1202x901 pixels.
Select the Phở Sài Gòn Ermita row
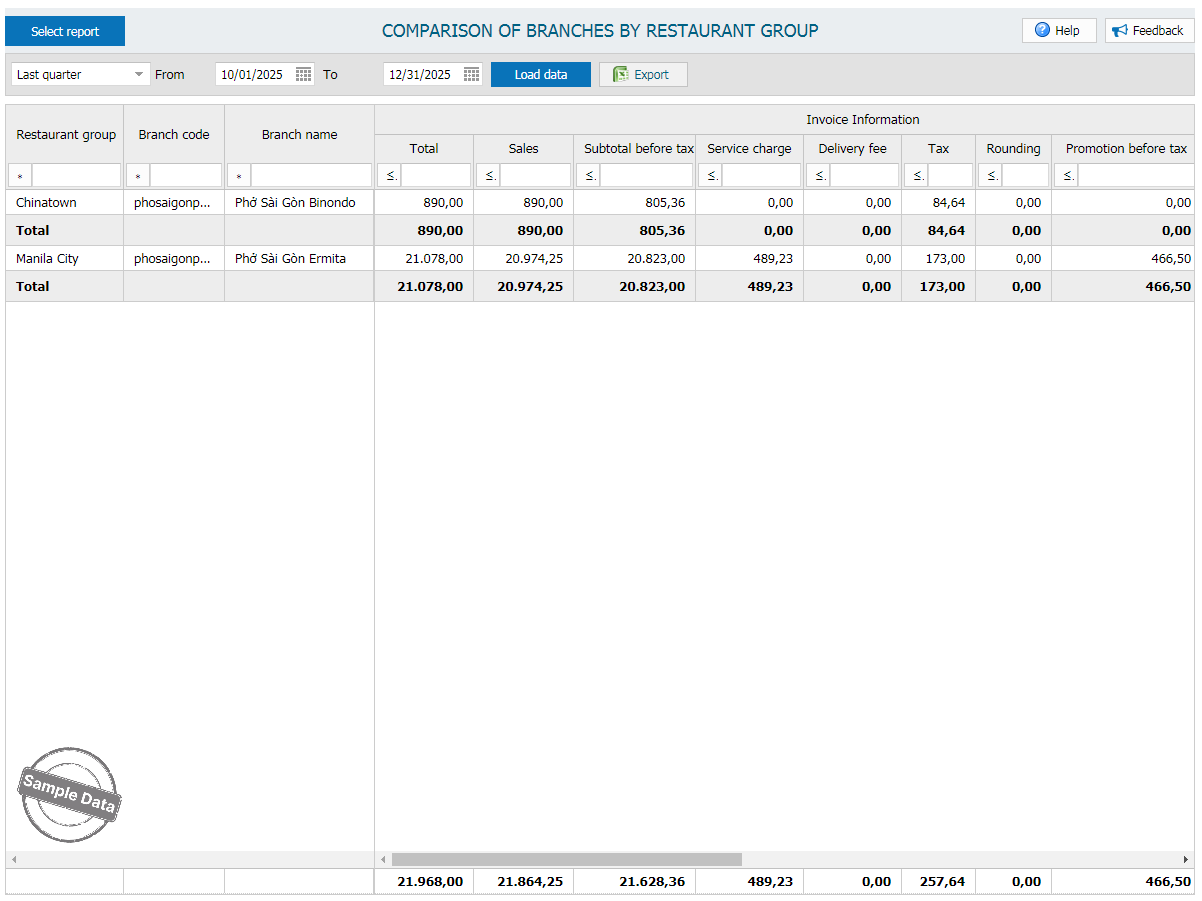coord(290,259)
